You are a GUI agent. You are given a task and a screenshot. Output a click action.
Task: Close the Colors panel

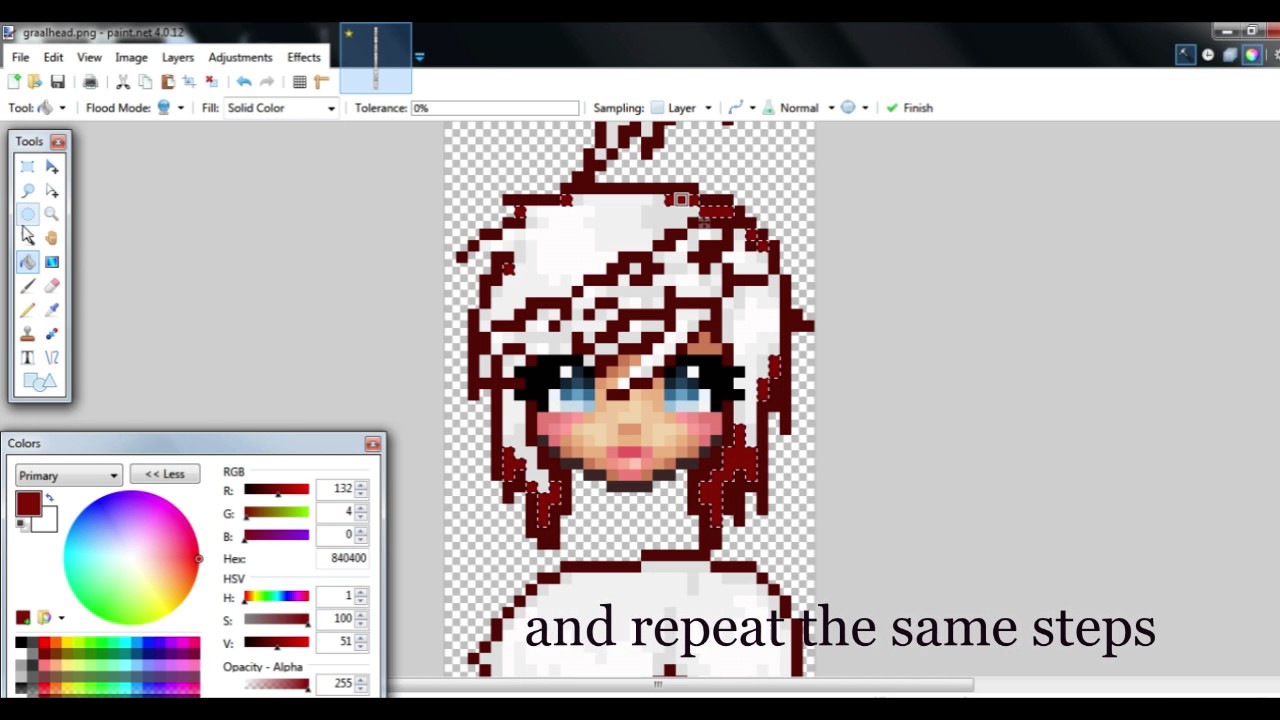tap(372, 444)
